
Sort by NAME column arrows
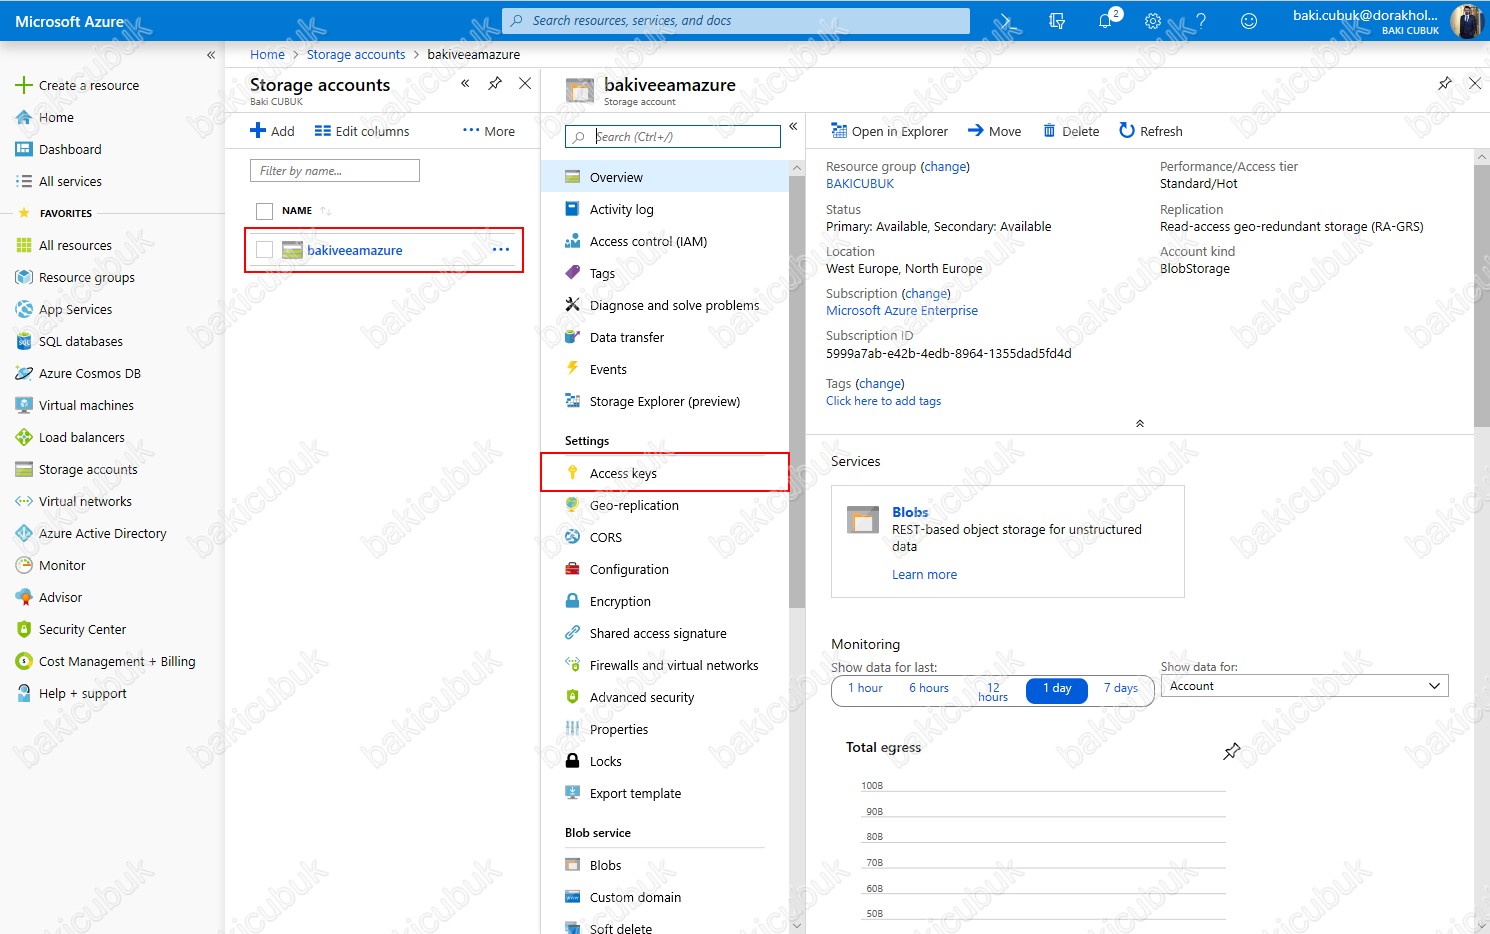[x=326, y=211]
